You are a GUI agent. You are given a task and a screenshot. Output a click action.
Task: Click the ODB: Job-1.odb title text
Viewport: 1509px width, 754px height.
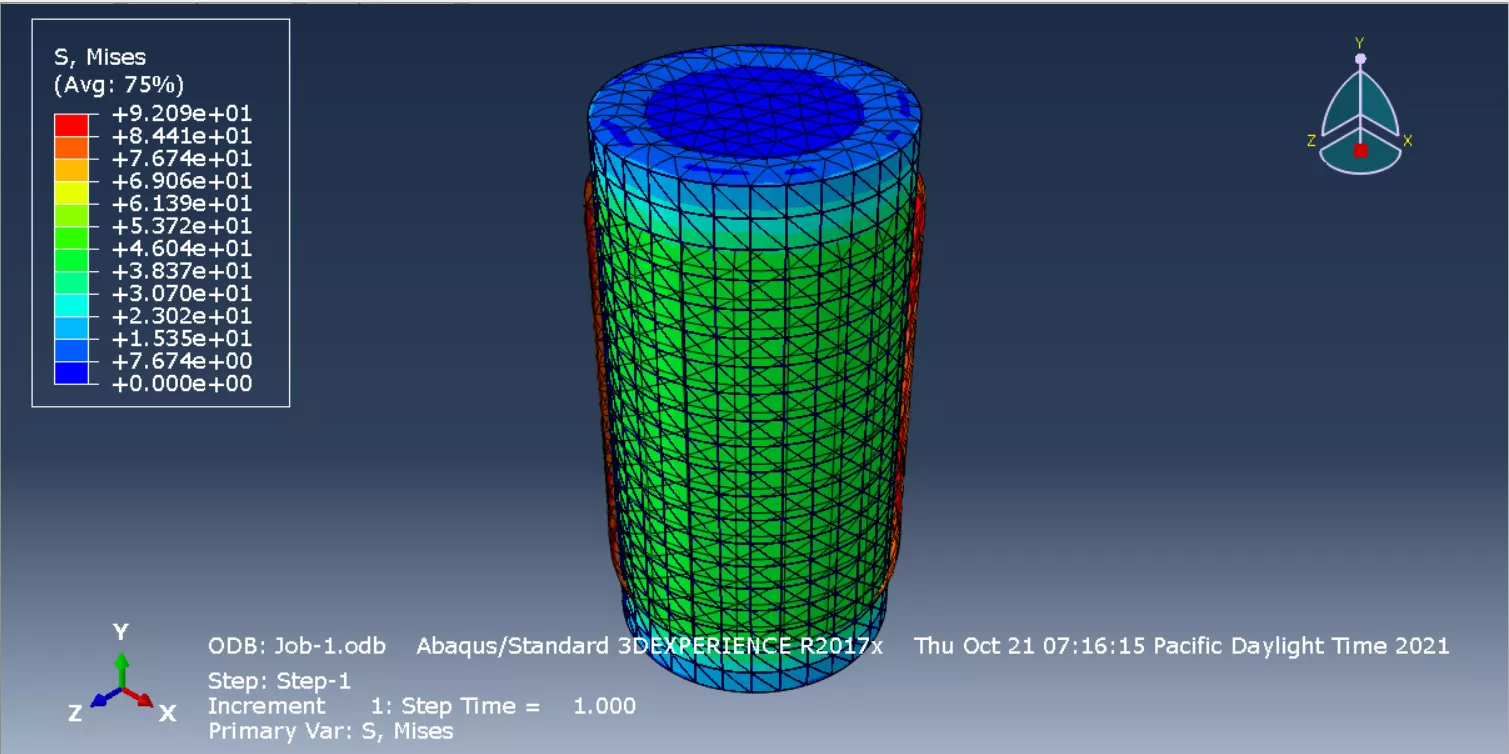pyautogui.click(x=296, y=646)
